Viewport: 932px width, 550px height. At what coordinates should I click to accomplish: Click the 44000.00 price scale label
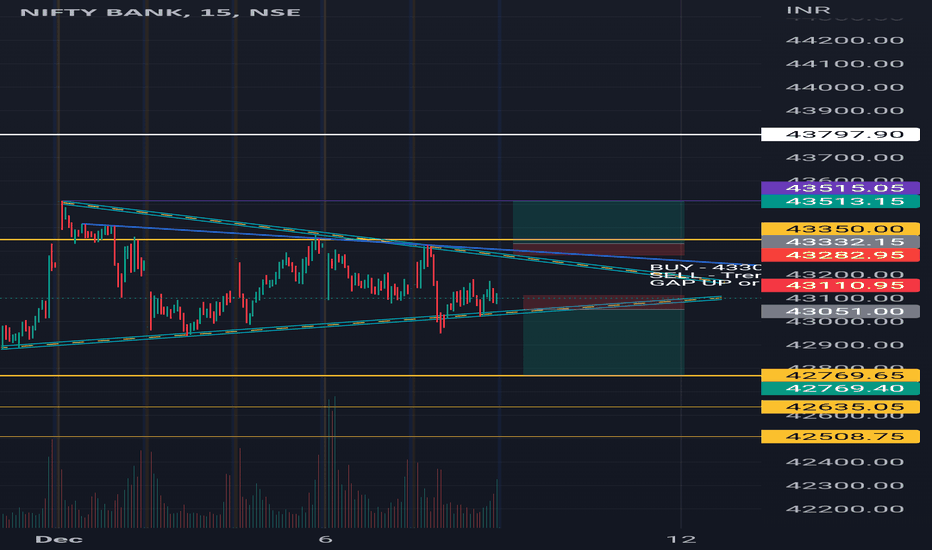point(845,87)
